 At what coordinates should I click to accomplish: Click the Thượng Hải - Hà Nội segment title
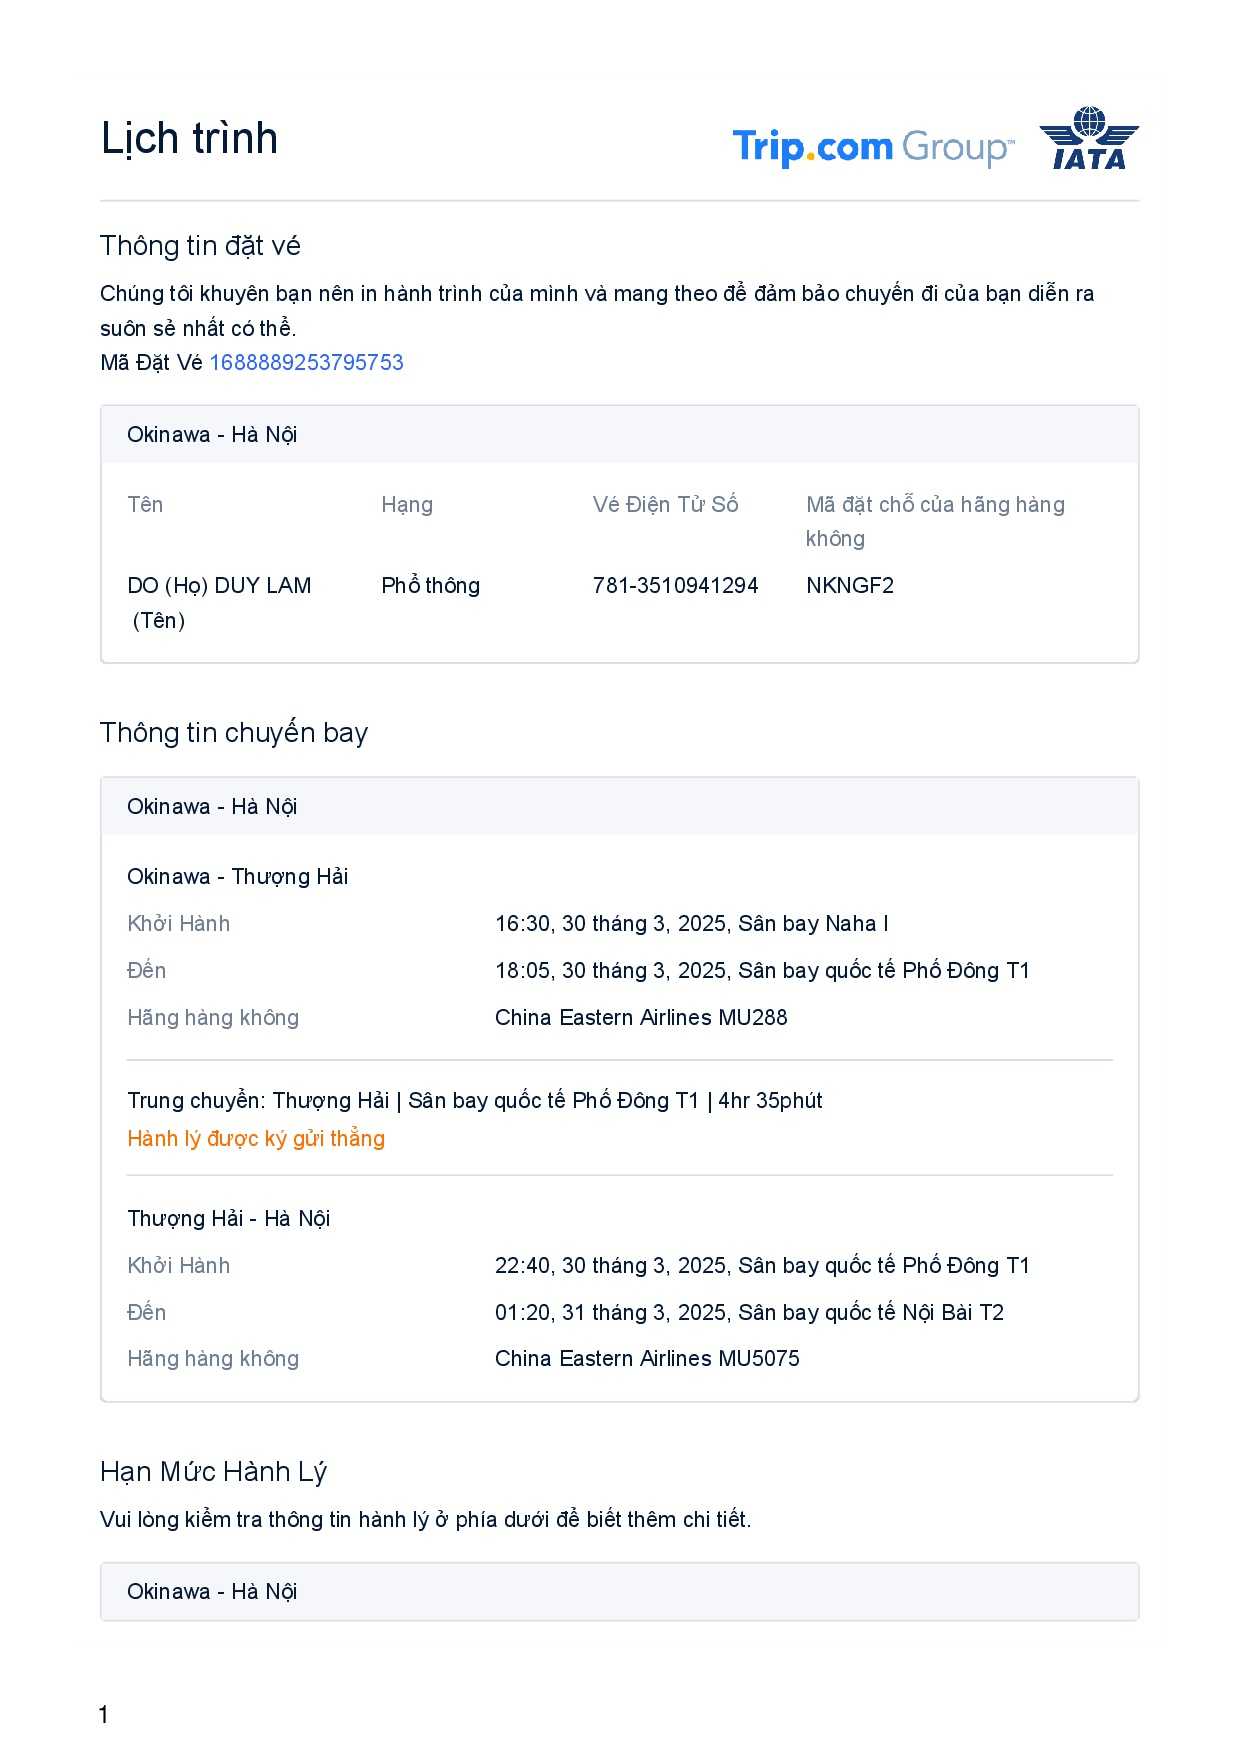229,1218
